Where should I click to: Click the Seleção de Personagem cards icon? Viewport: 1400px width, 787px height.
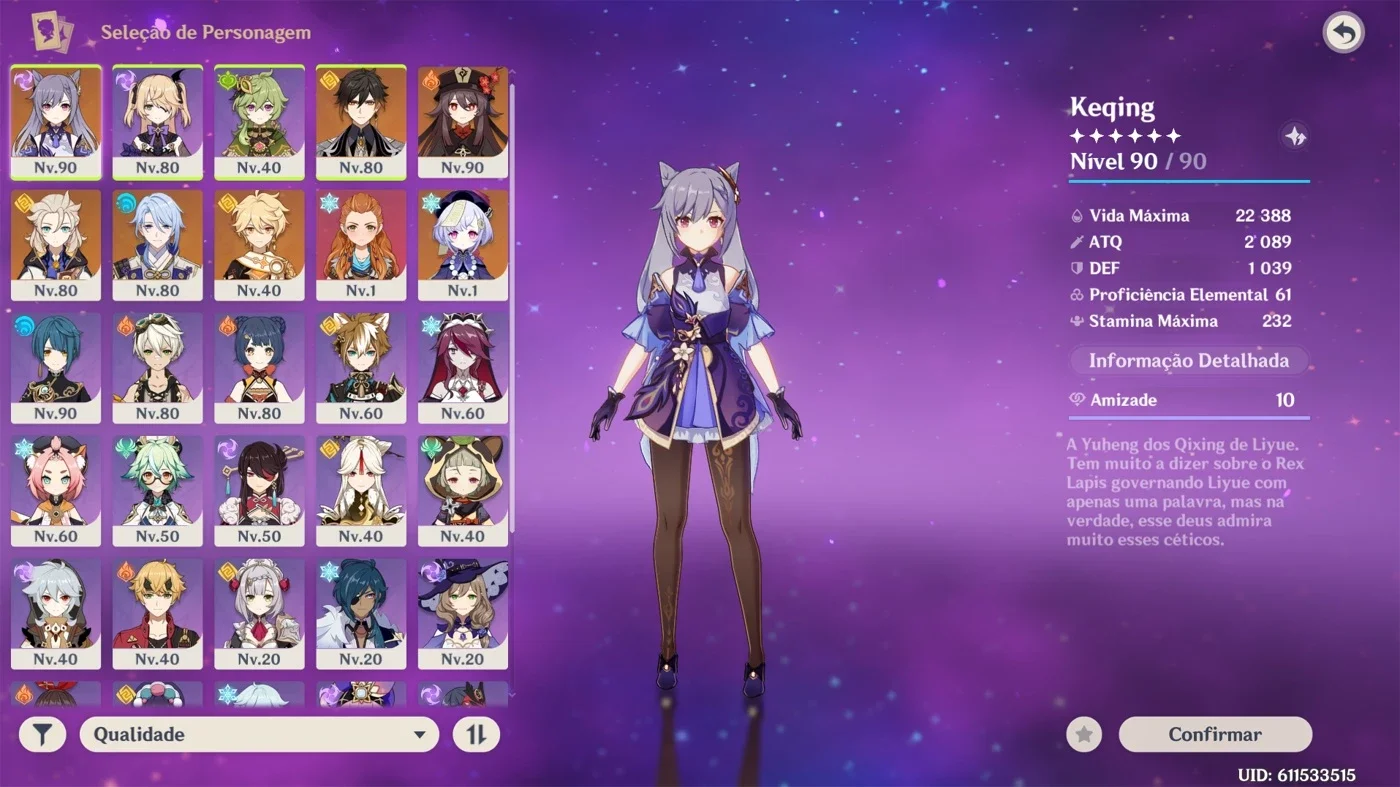tap(51, 32)
